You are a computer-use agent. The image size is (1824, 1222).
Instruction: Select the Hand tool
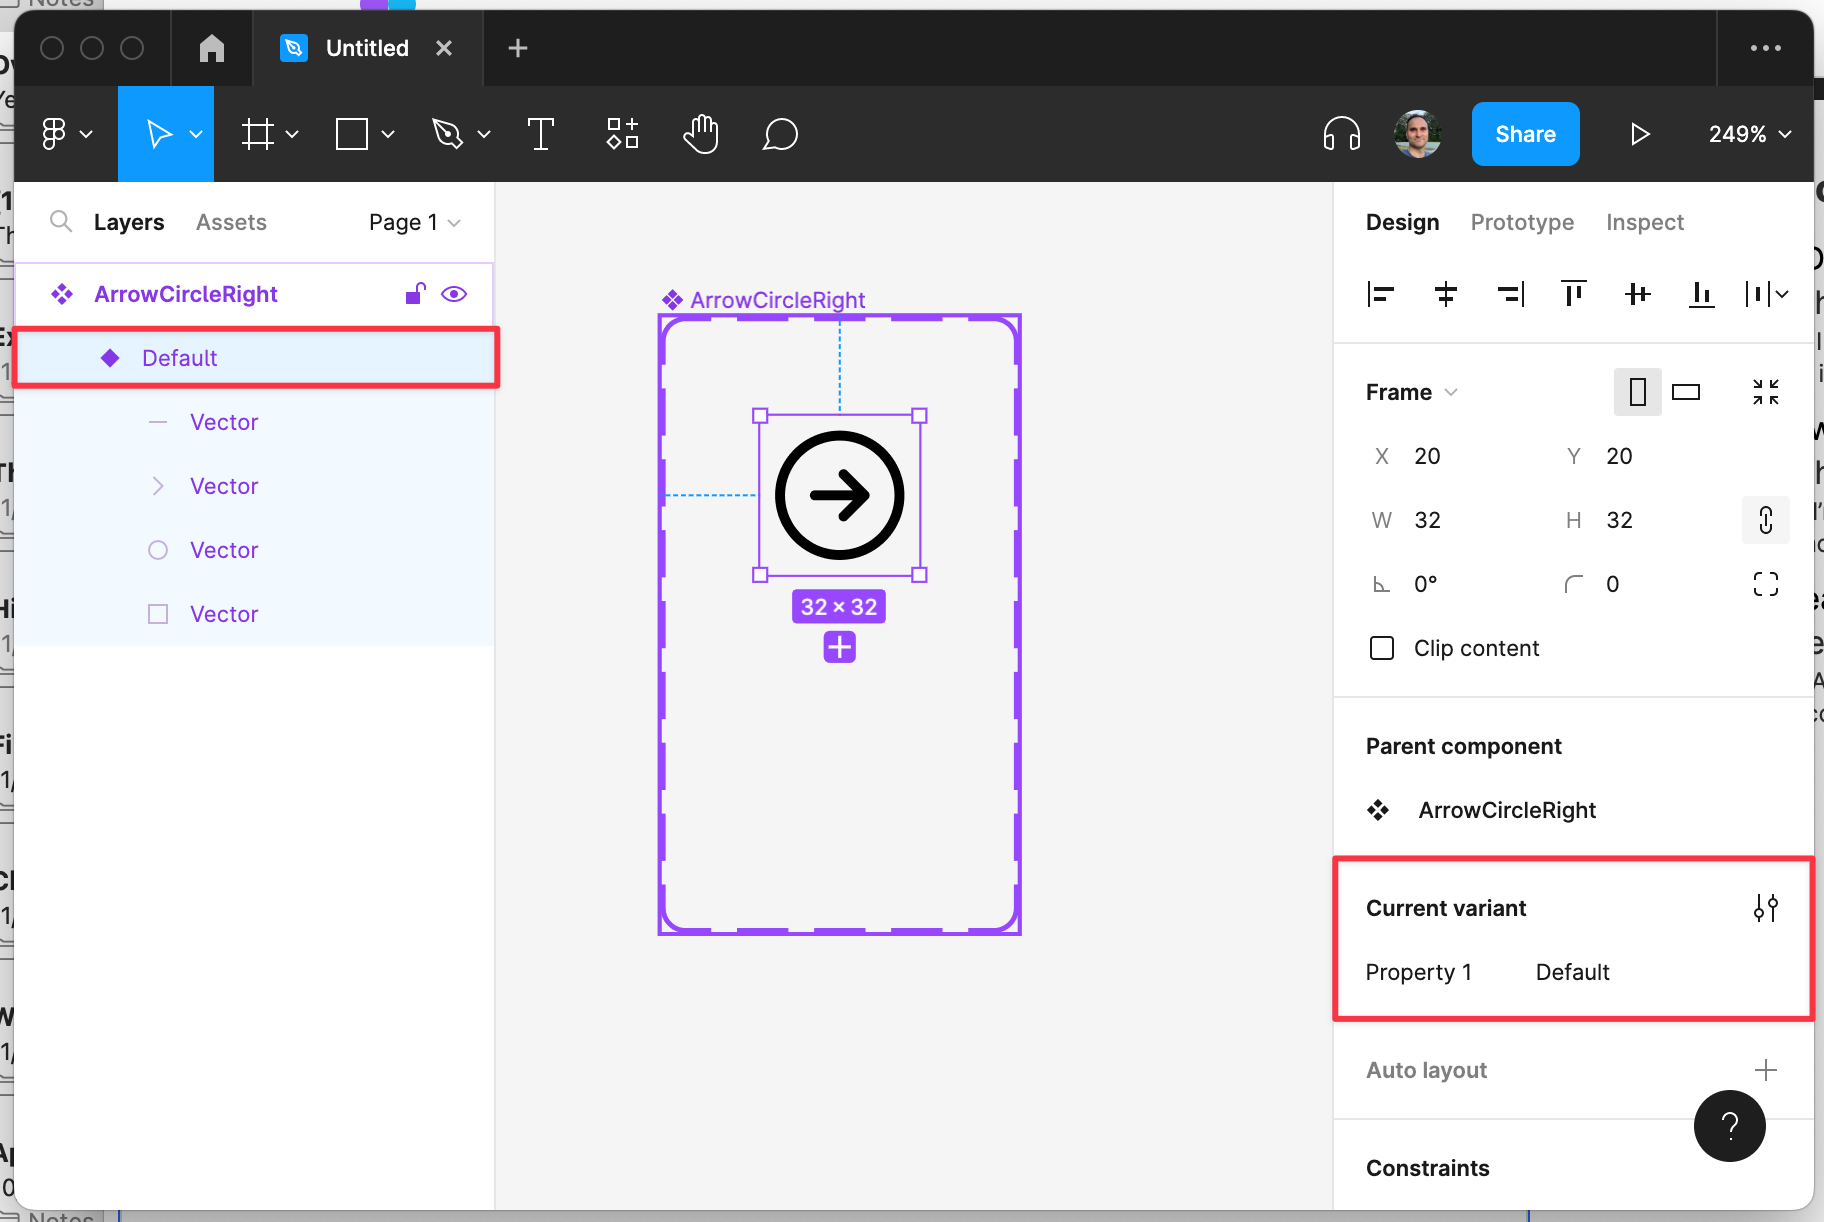701,134
